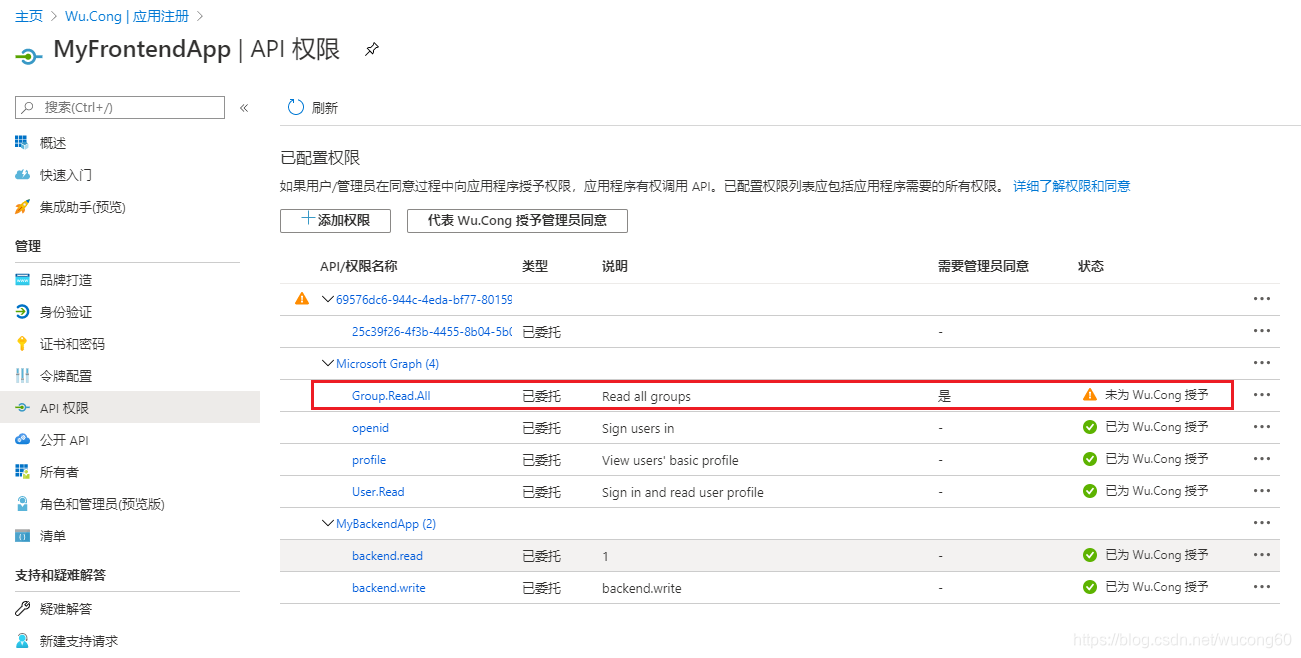Click the rocket icon beside 集成助手
Viewport: 1301px width, 658px height.
tap(22, 207)
